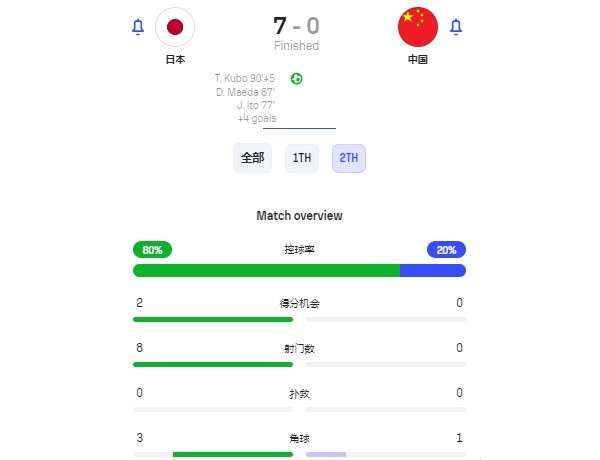The height and width of the screenshot is (460, 600).
Task: Switch to the 1TH first-half tab
Action: [x=302, y=158]
